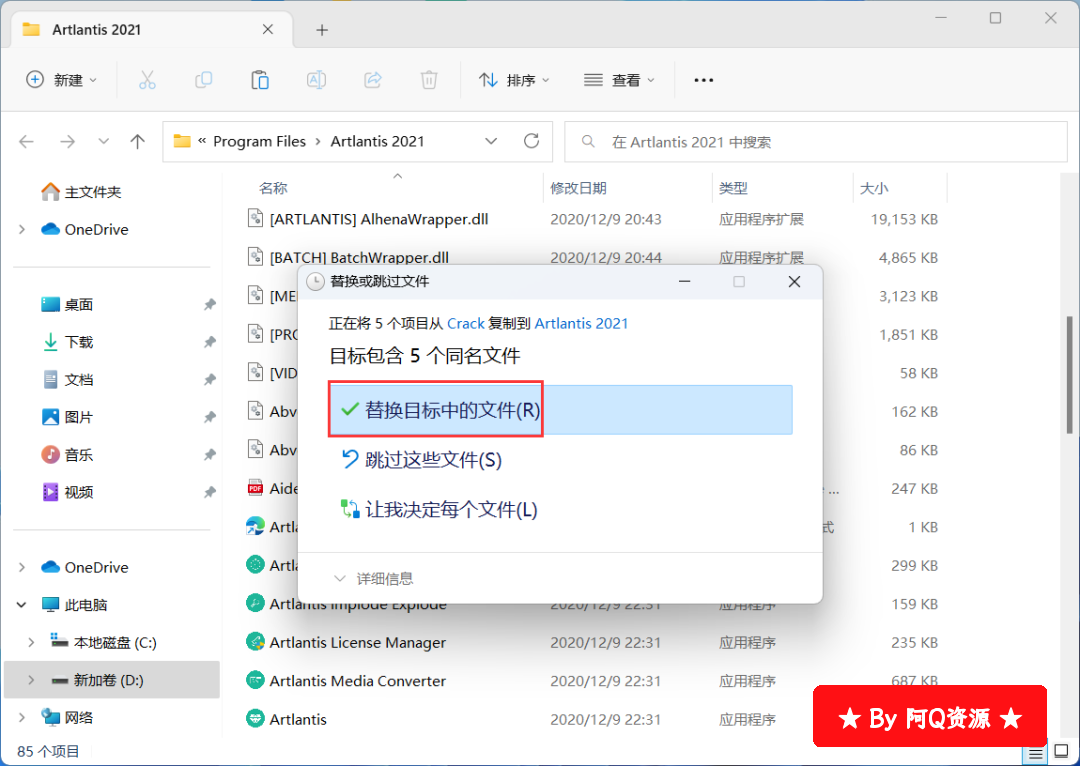Viewport: 1080px width, 766px height.
Task: Minimize the replace or skip files dialog
Action: click(x=685, y=281)
